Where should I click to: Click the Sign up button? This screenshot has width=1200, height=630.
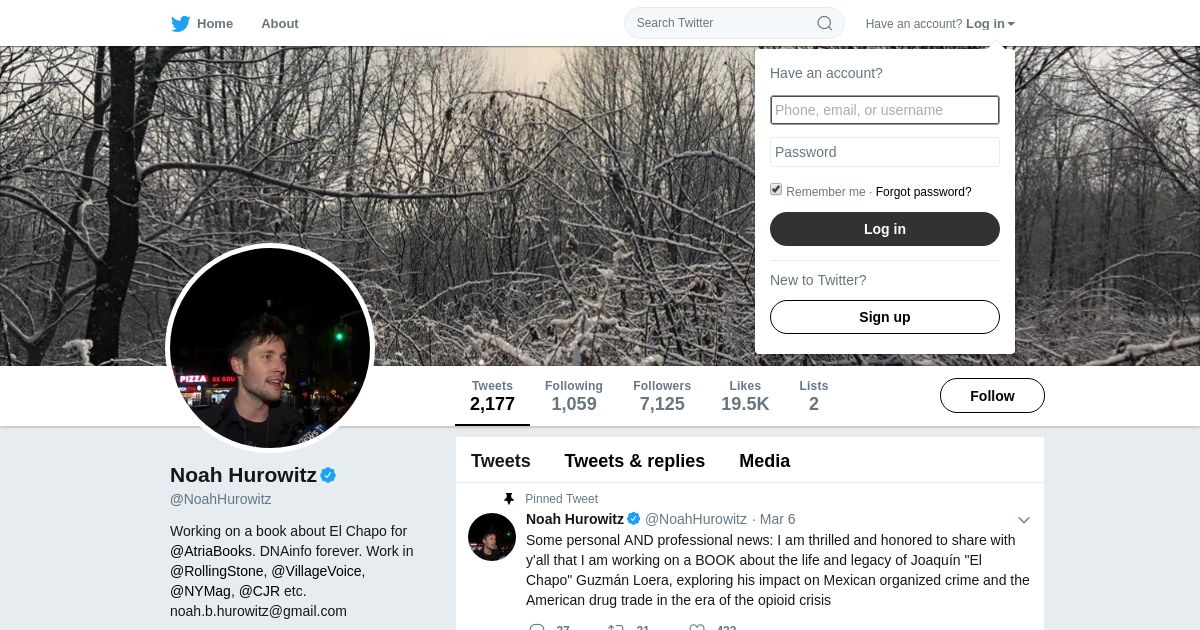point(884,317)
